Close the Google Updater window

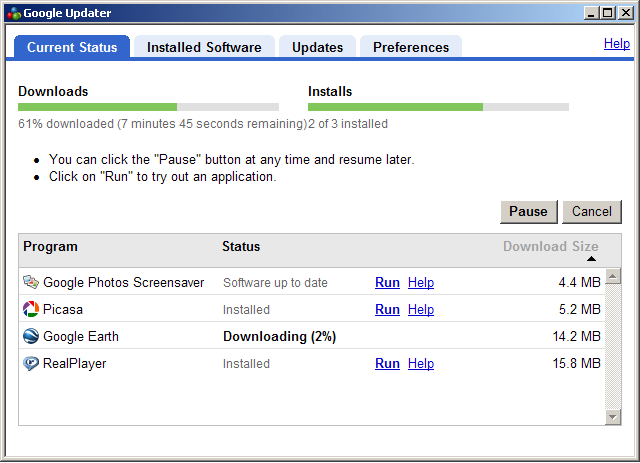625,13
